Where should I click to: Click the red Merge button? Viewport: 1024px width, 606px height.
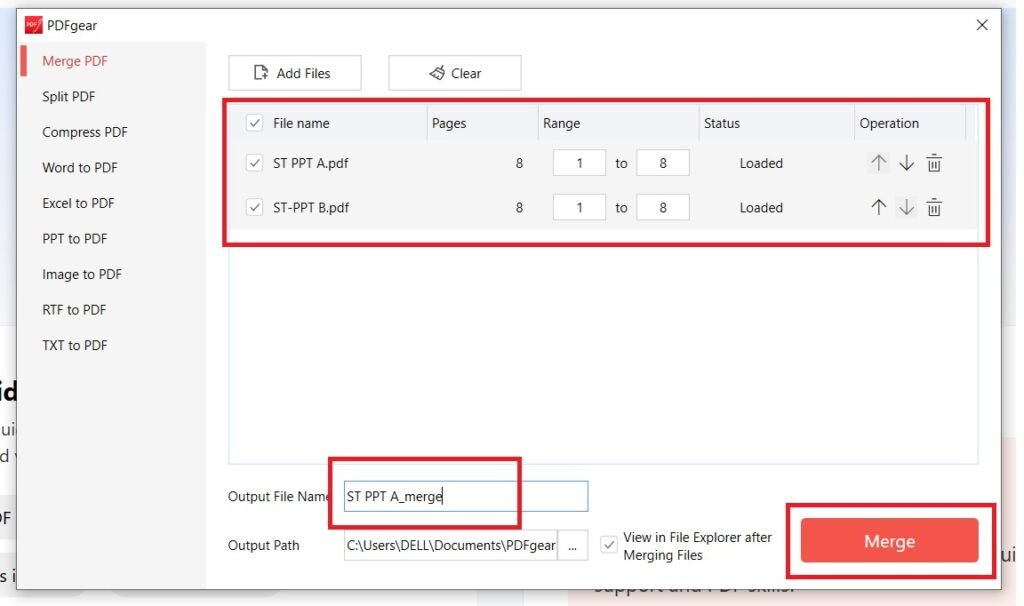889,541
